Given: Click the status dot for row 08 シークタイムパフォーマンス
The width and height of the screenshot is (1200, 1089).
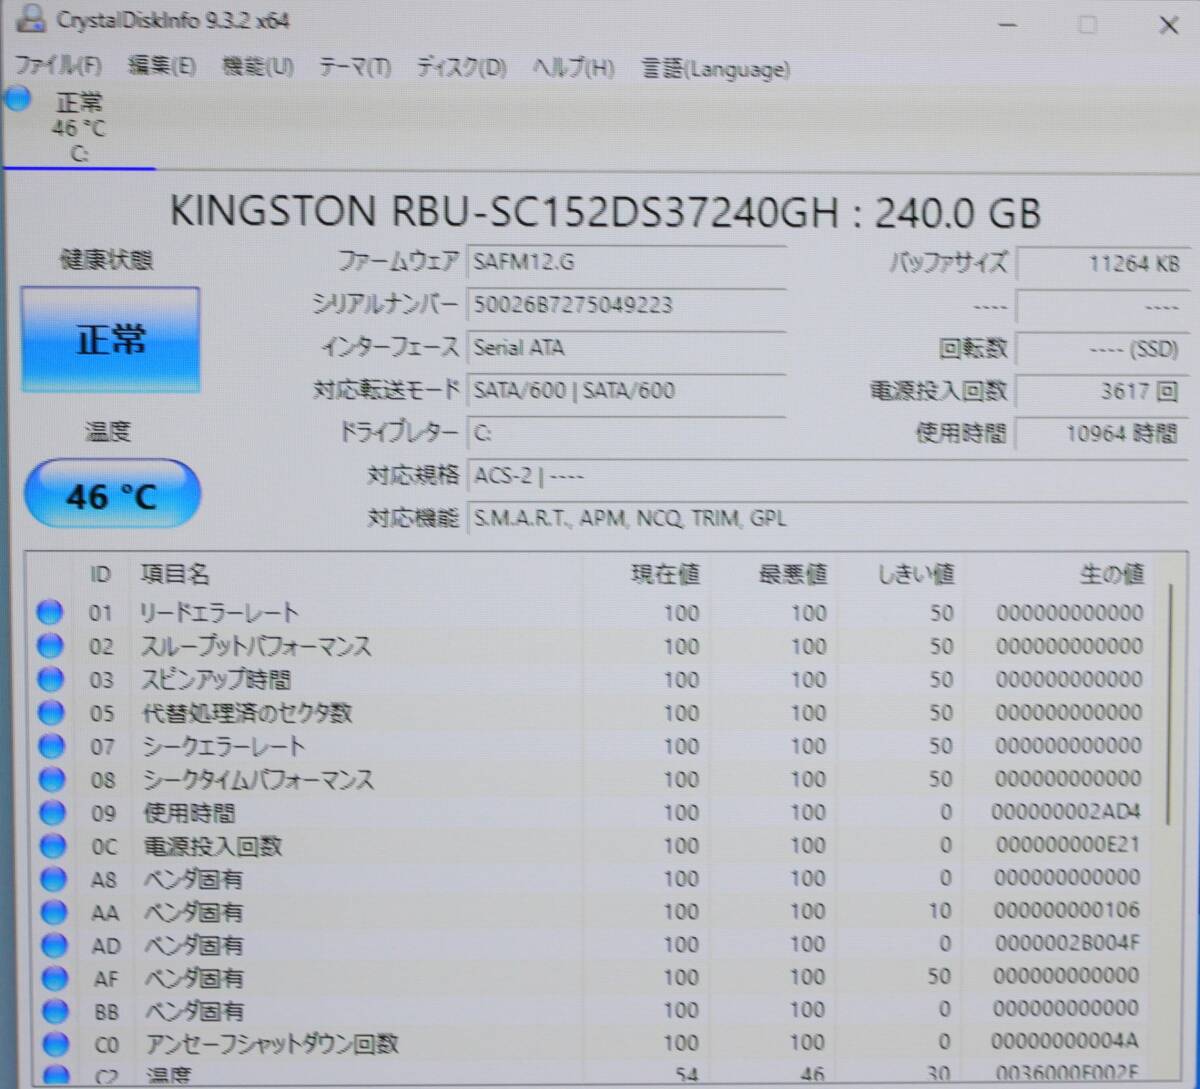Looking at the screenshot, I should 51,779.
